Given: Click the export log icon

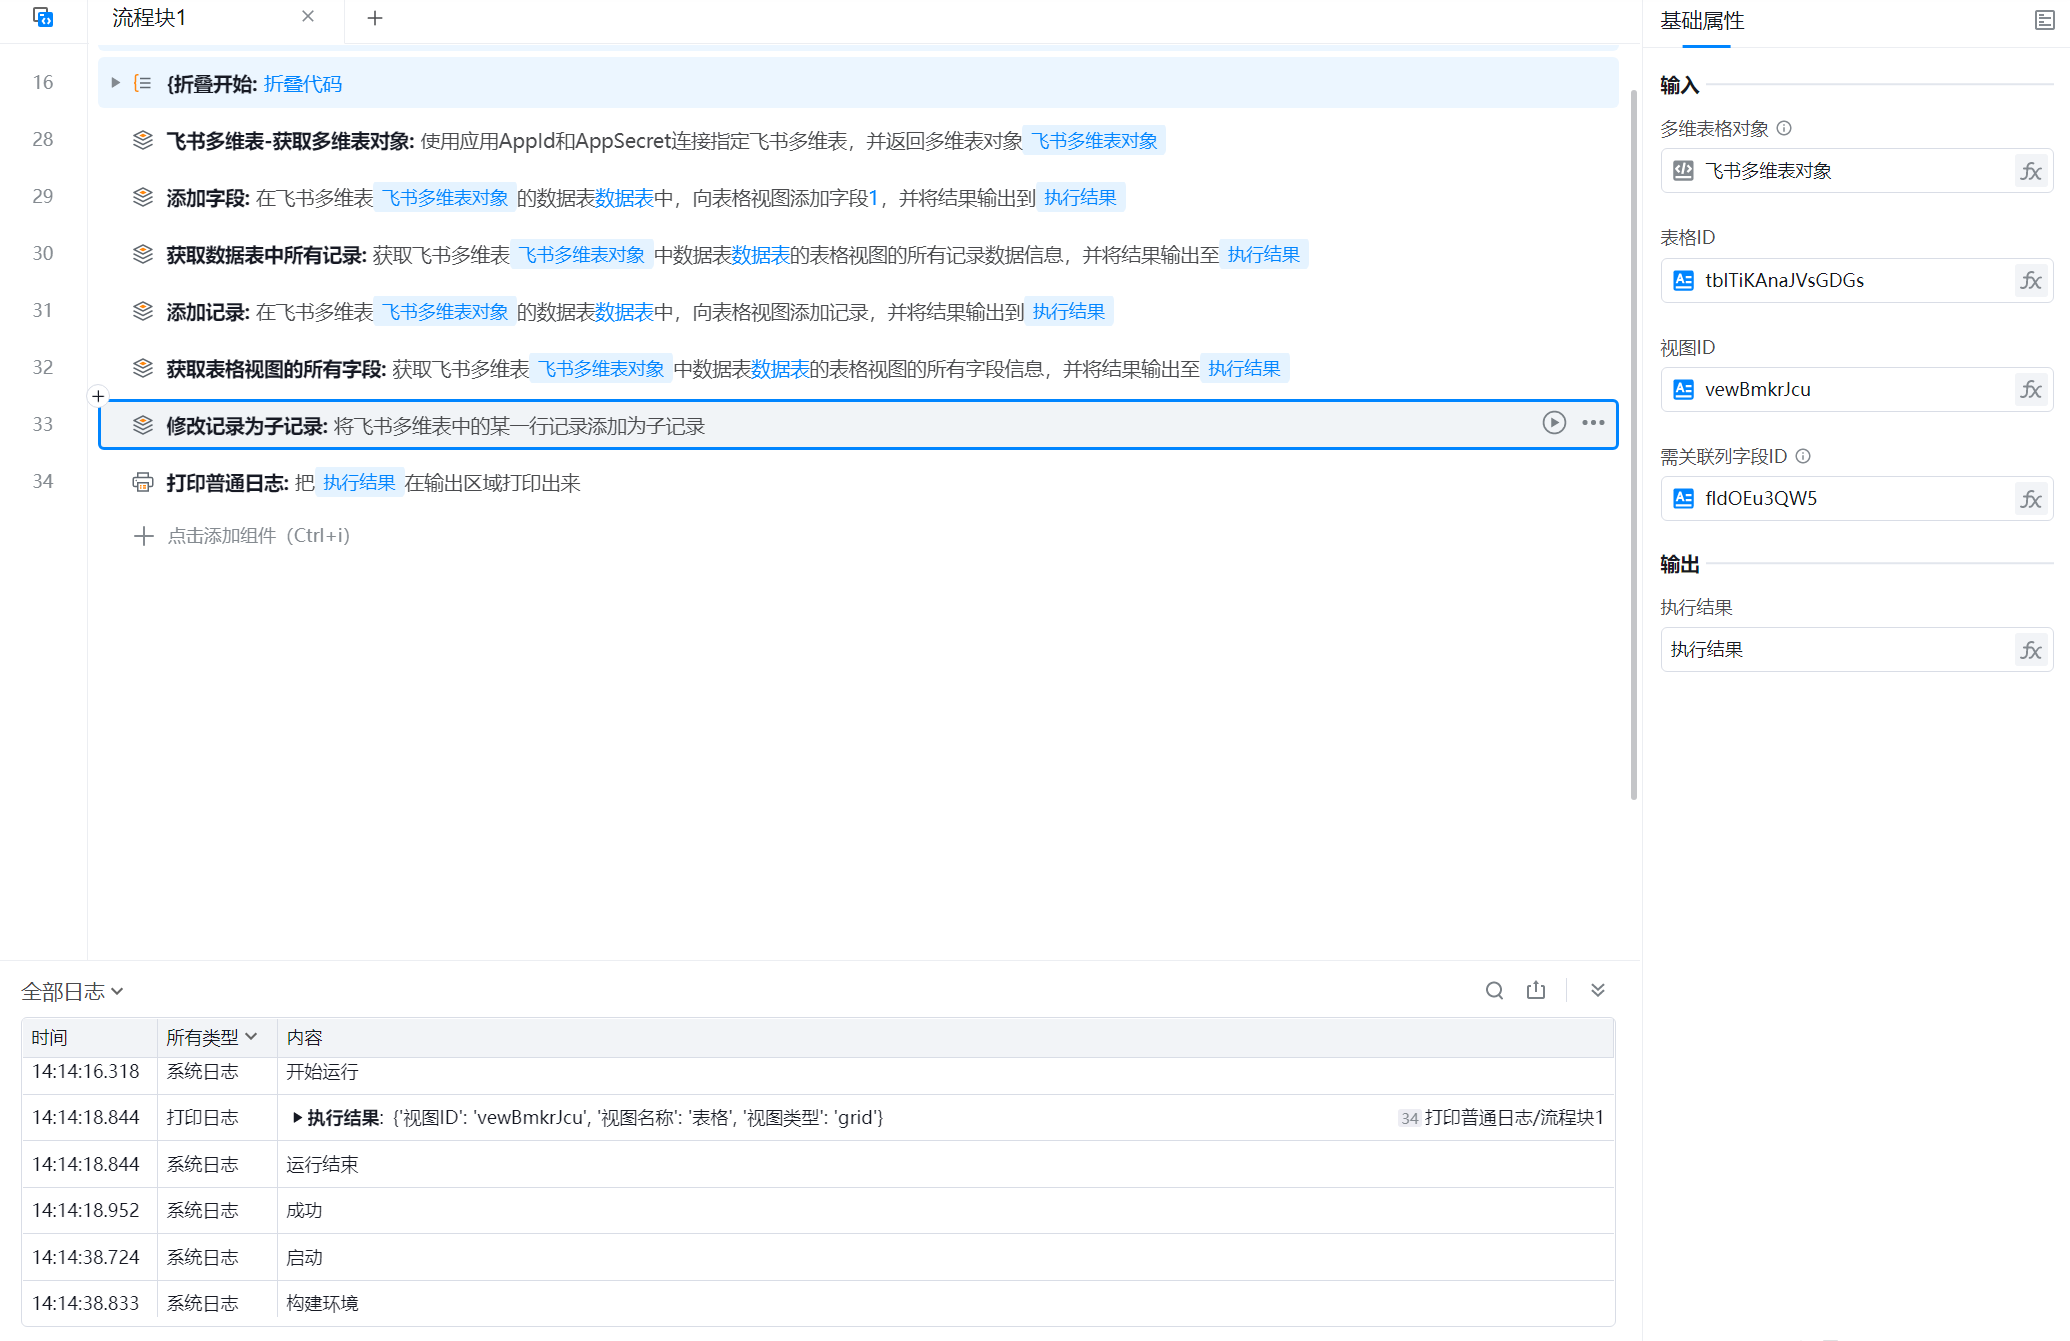Looking at the screenshot, I should coord(1536,990).
